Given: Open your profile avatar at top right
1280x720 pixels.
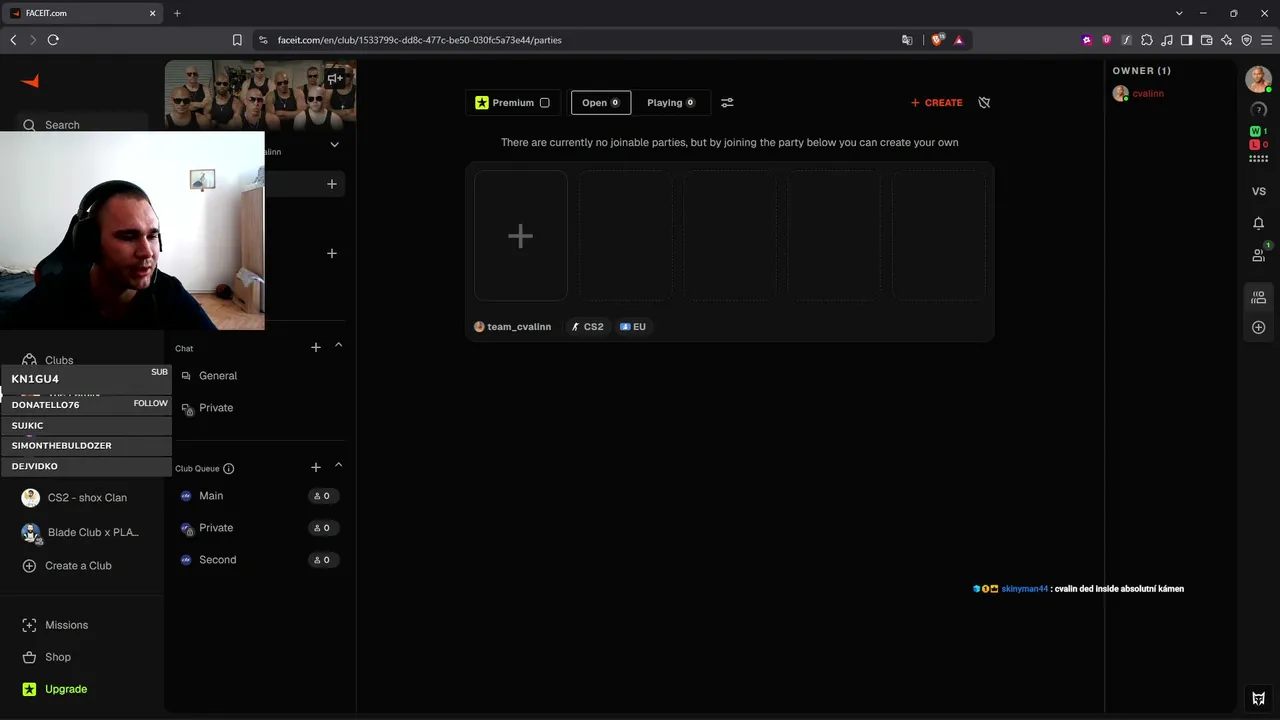Looking at the screenshot, I should (1258, 79).
